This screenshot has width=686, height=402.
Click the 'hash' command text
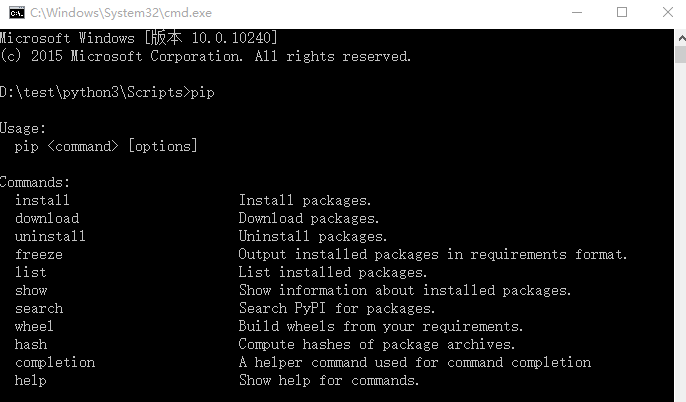click(30, 344)
